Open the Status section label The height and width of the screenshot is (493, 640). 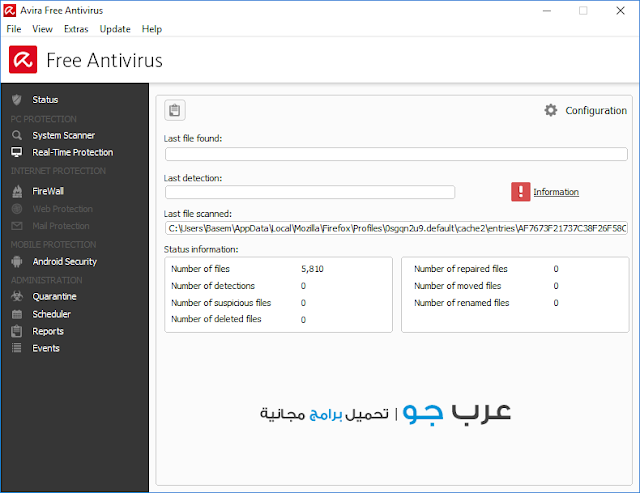tap(45, 100)
